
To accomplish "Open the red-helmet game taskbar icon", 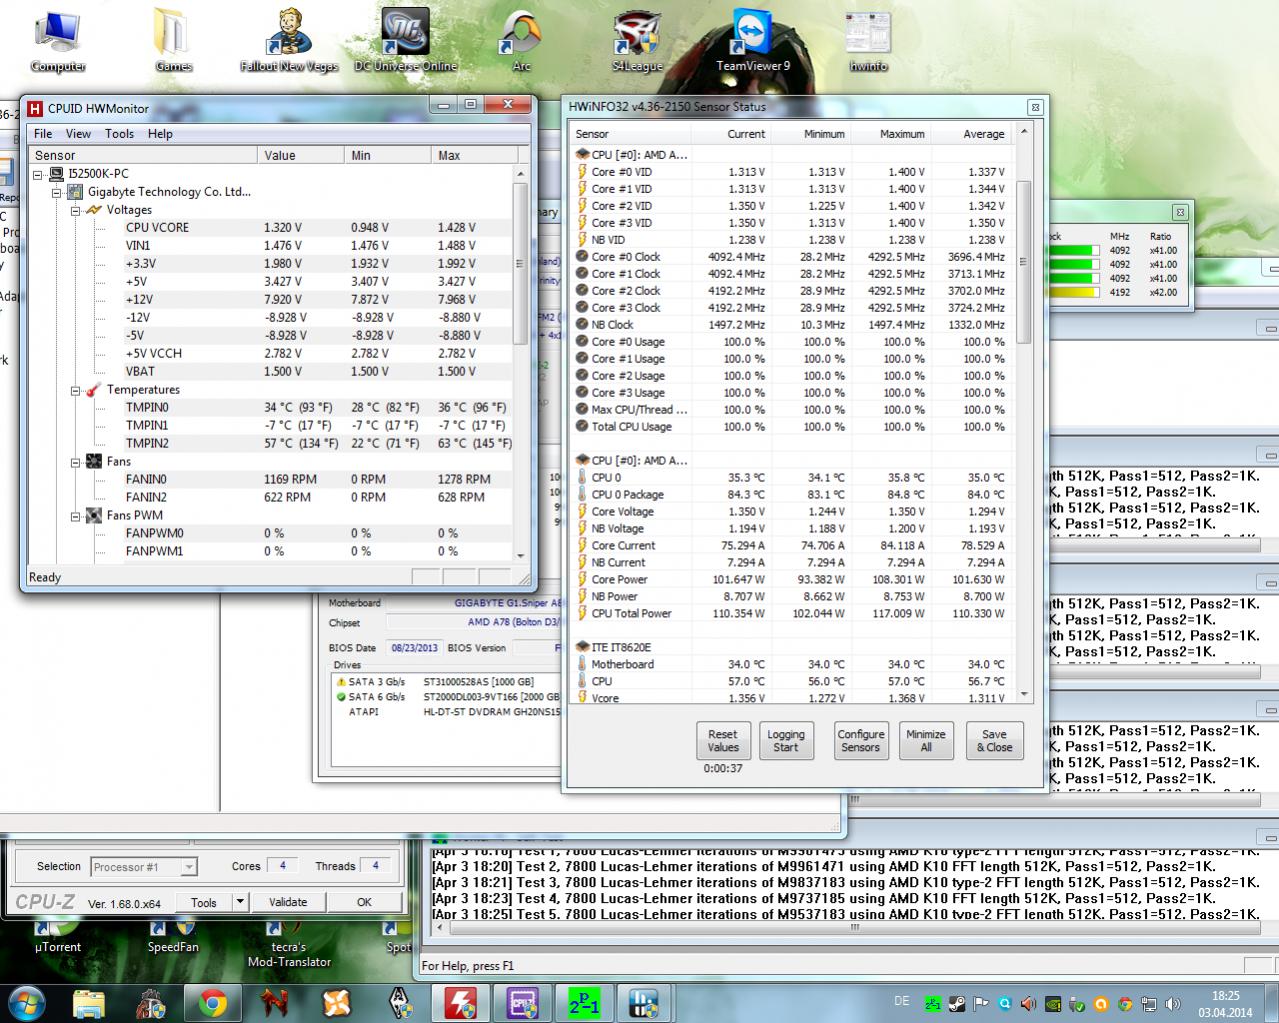I will coord(151,1002).
